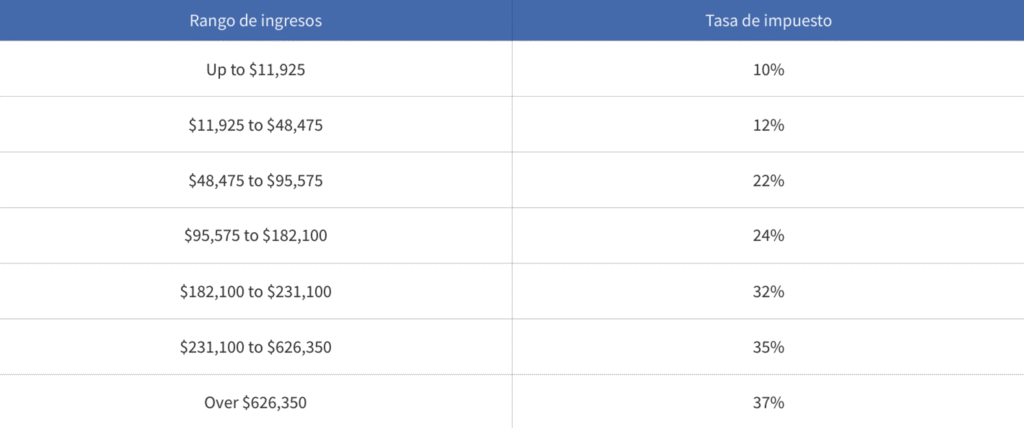Select the 35% tax rate cell
This screenshot has width=1024, height=428.
coord(769,347)
